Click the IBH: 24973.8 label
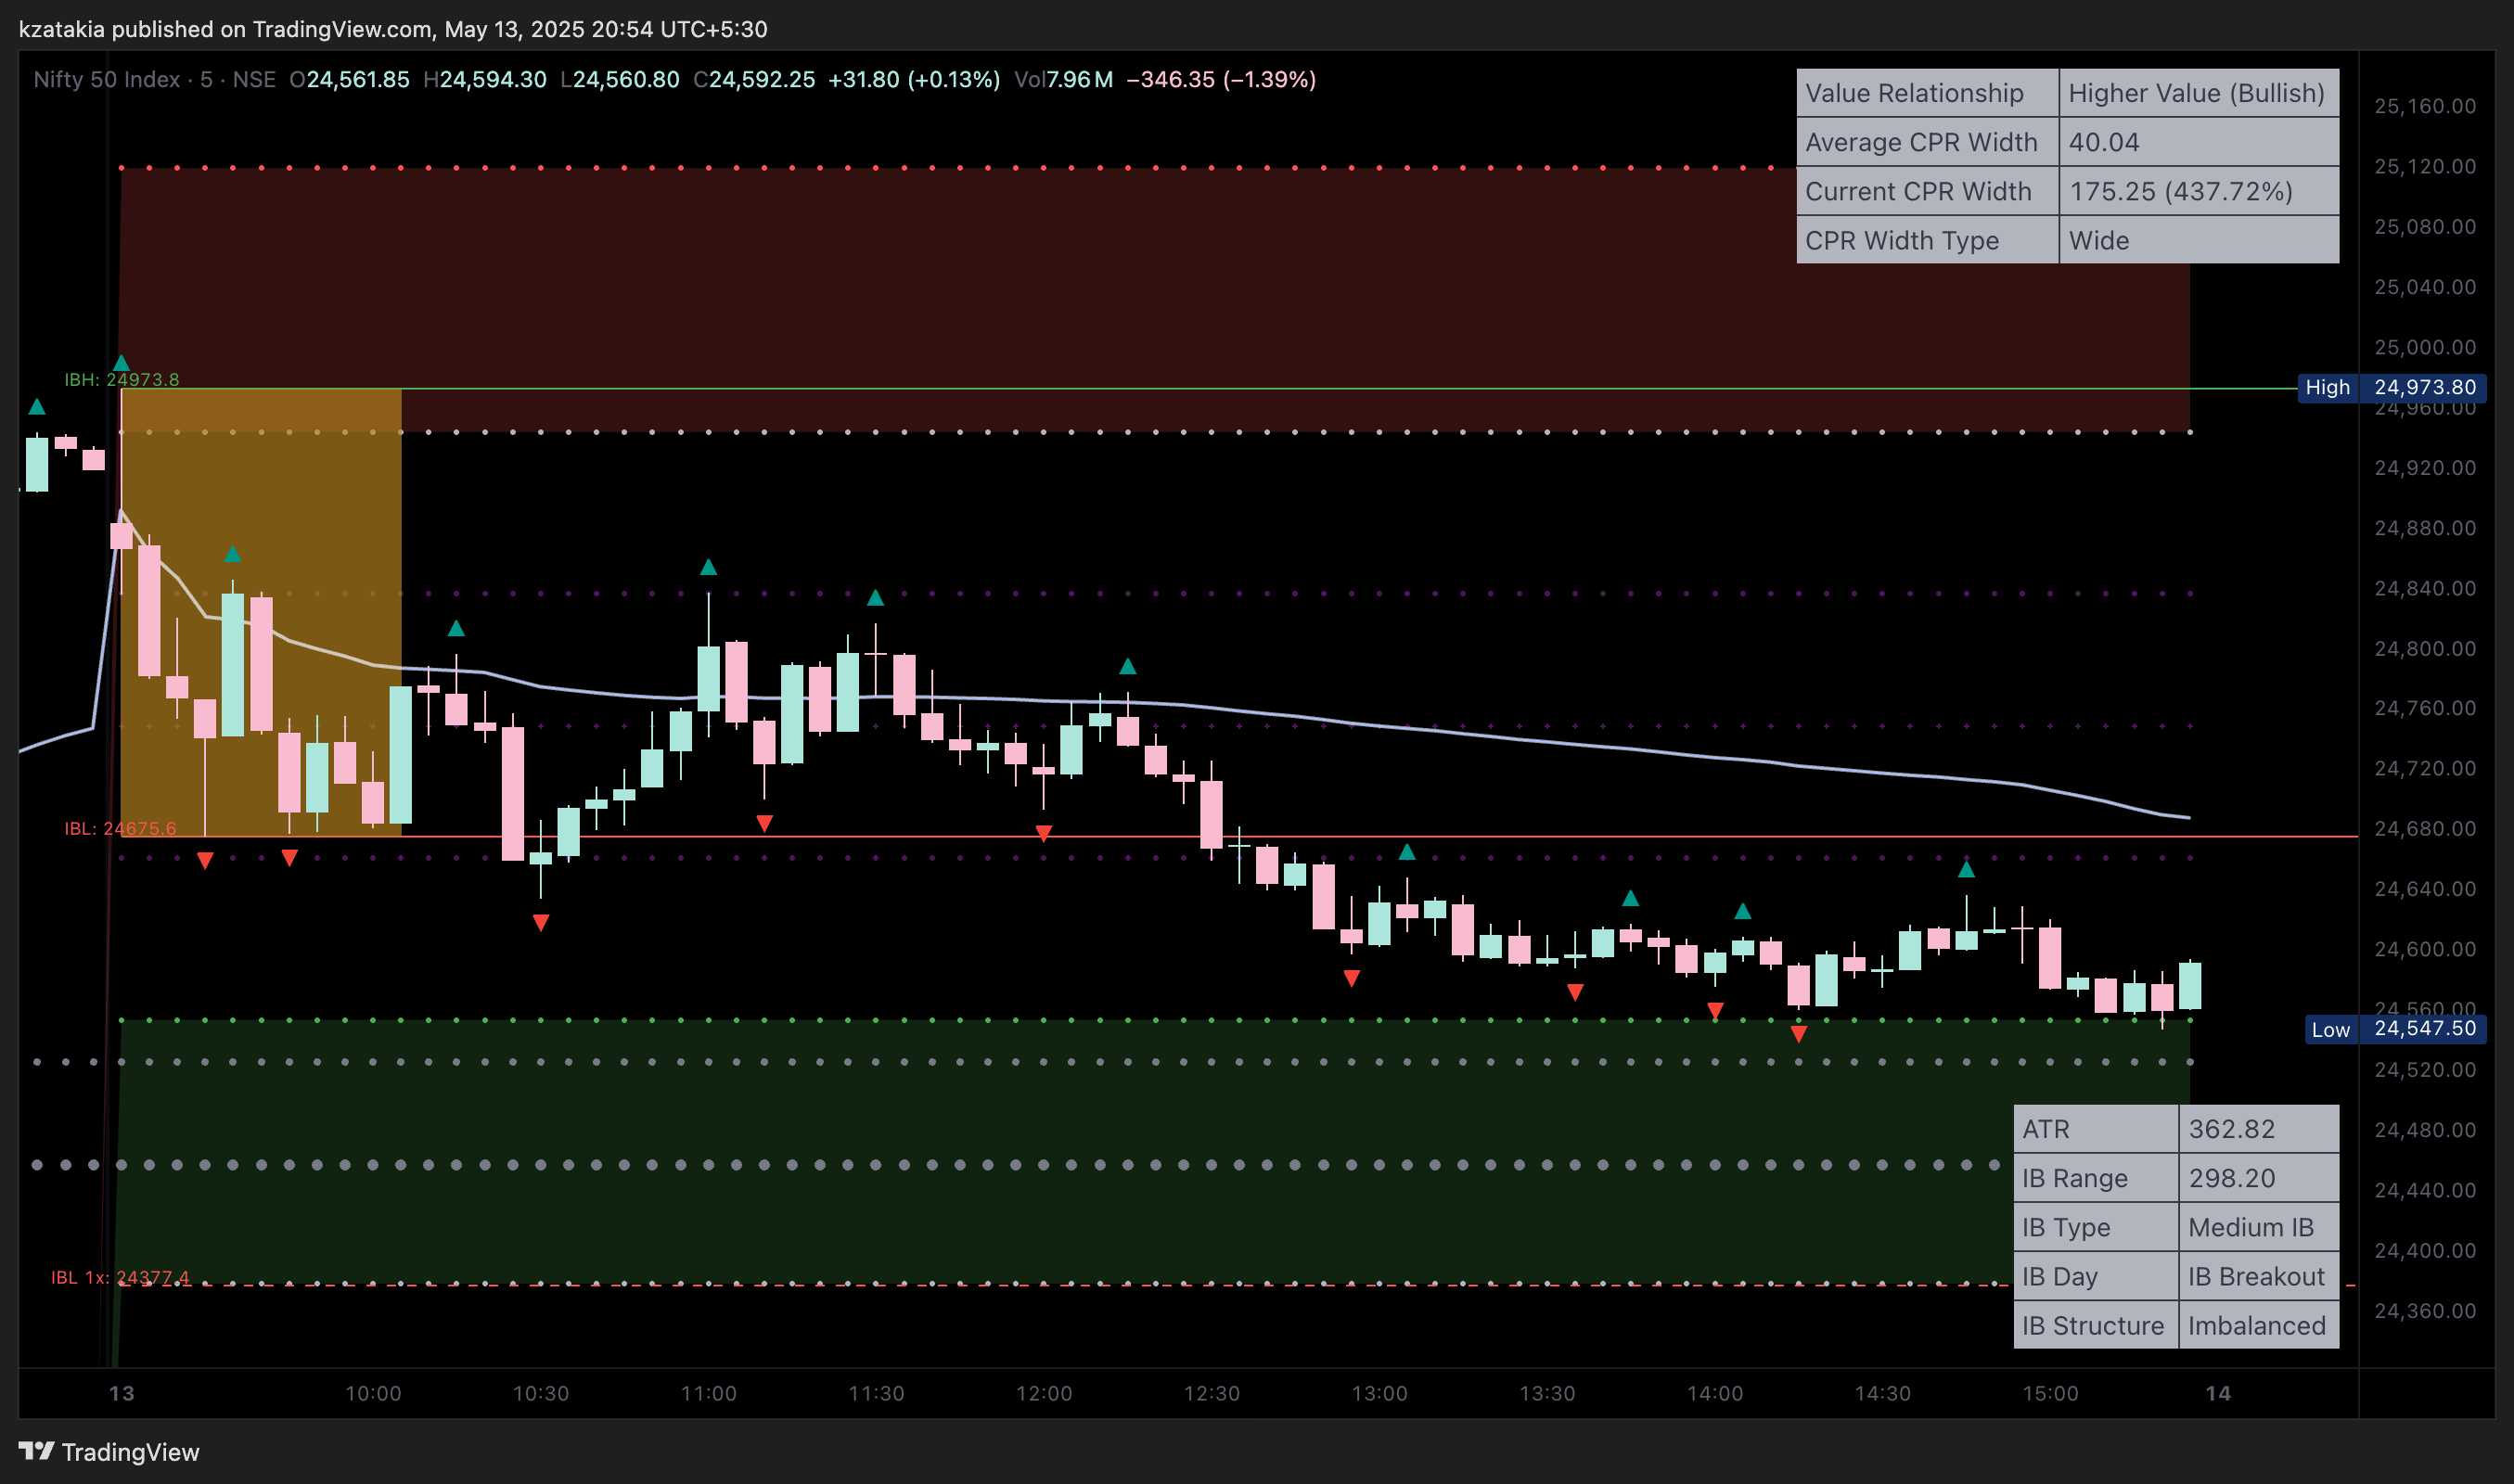The image size is (2514, 1484). point(122,380)
